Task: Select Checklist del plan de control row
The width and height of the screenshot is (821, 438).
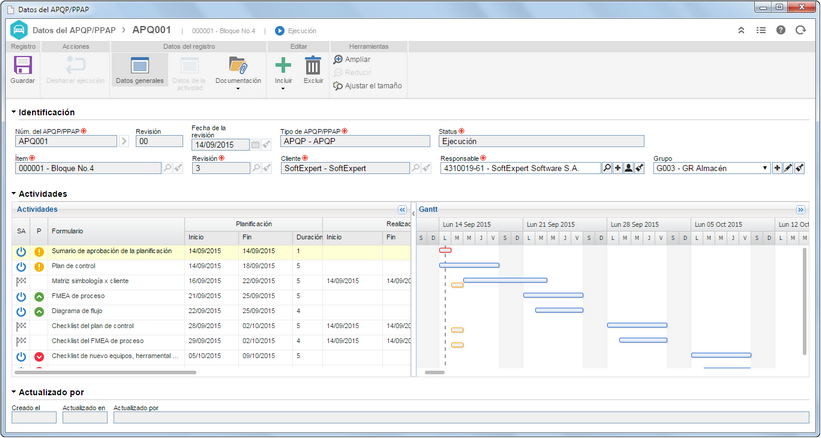Action: [x=211, y=326]
